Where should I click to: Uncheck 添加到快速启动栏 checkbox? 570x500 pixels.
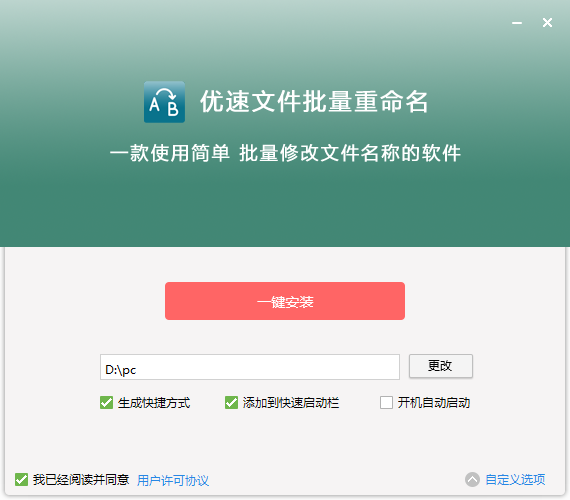(x=231, y=403)
